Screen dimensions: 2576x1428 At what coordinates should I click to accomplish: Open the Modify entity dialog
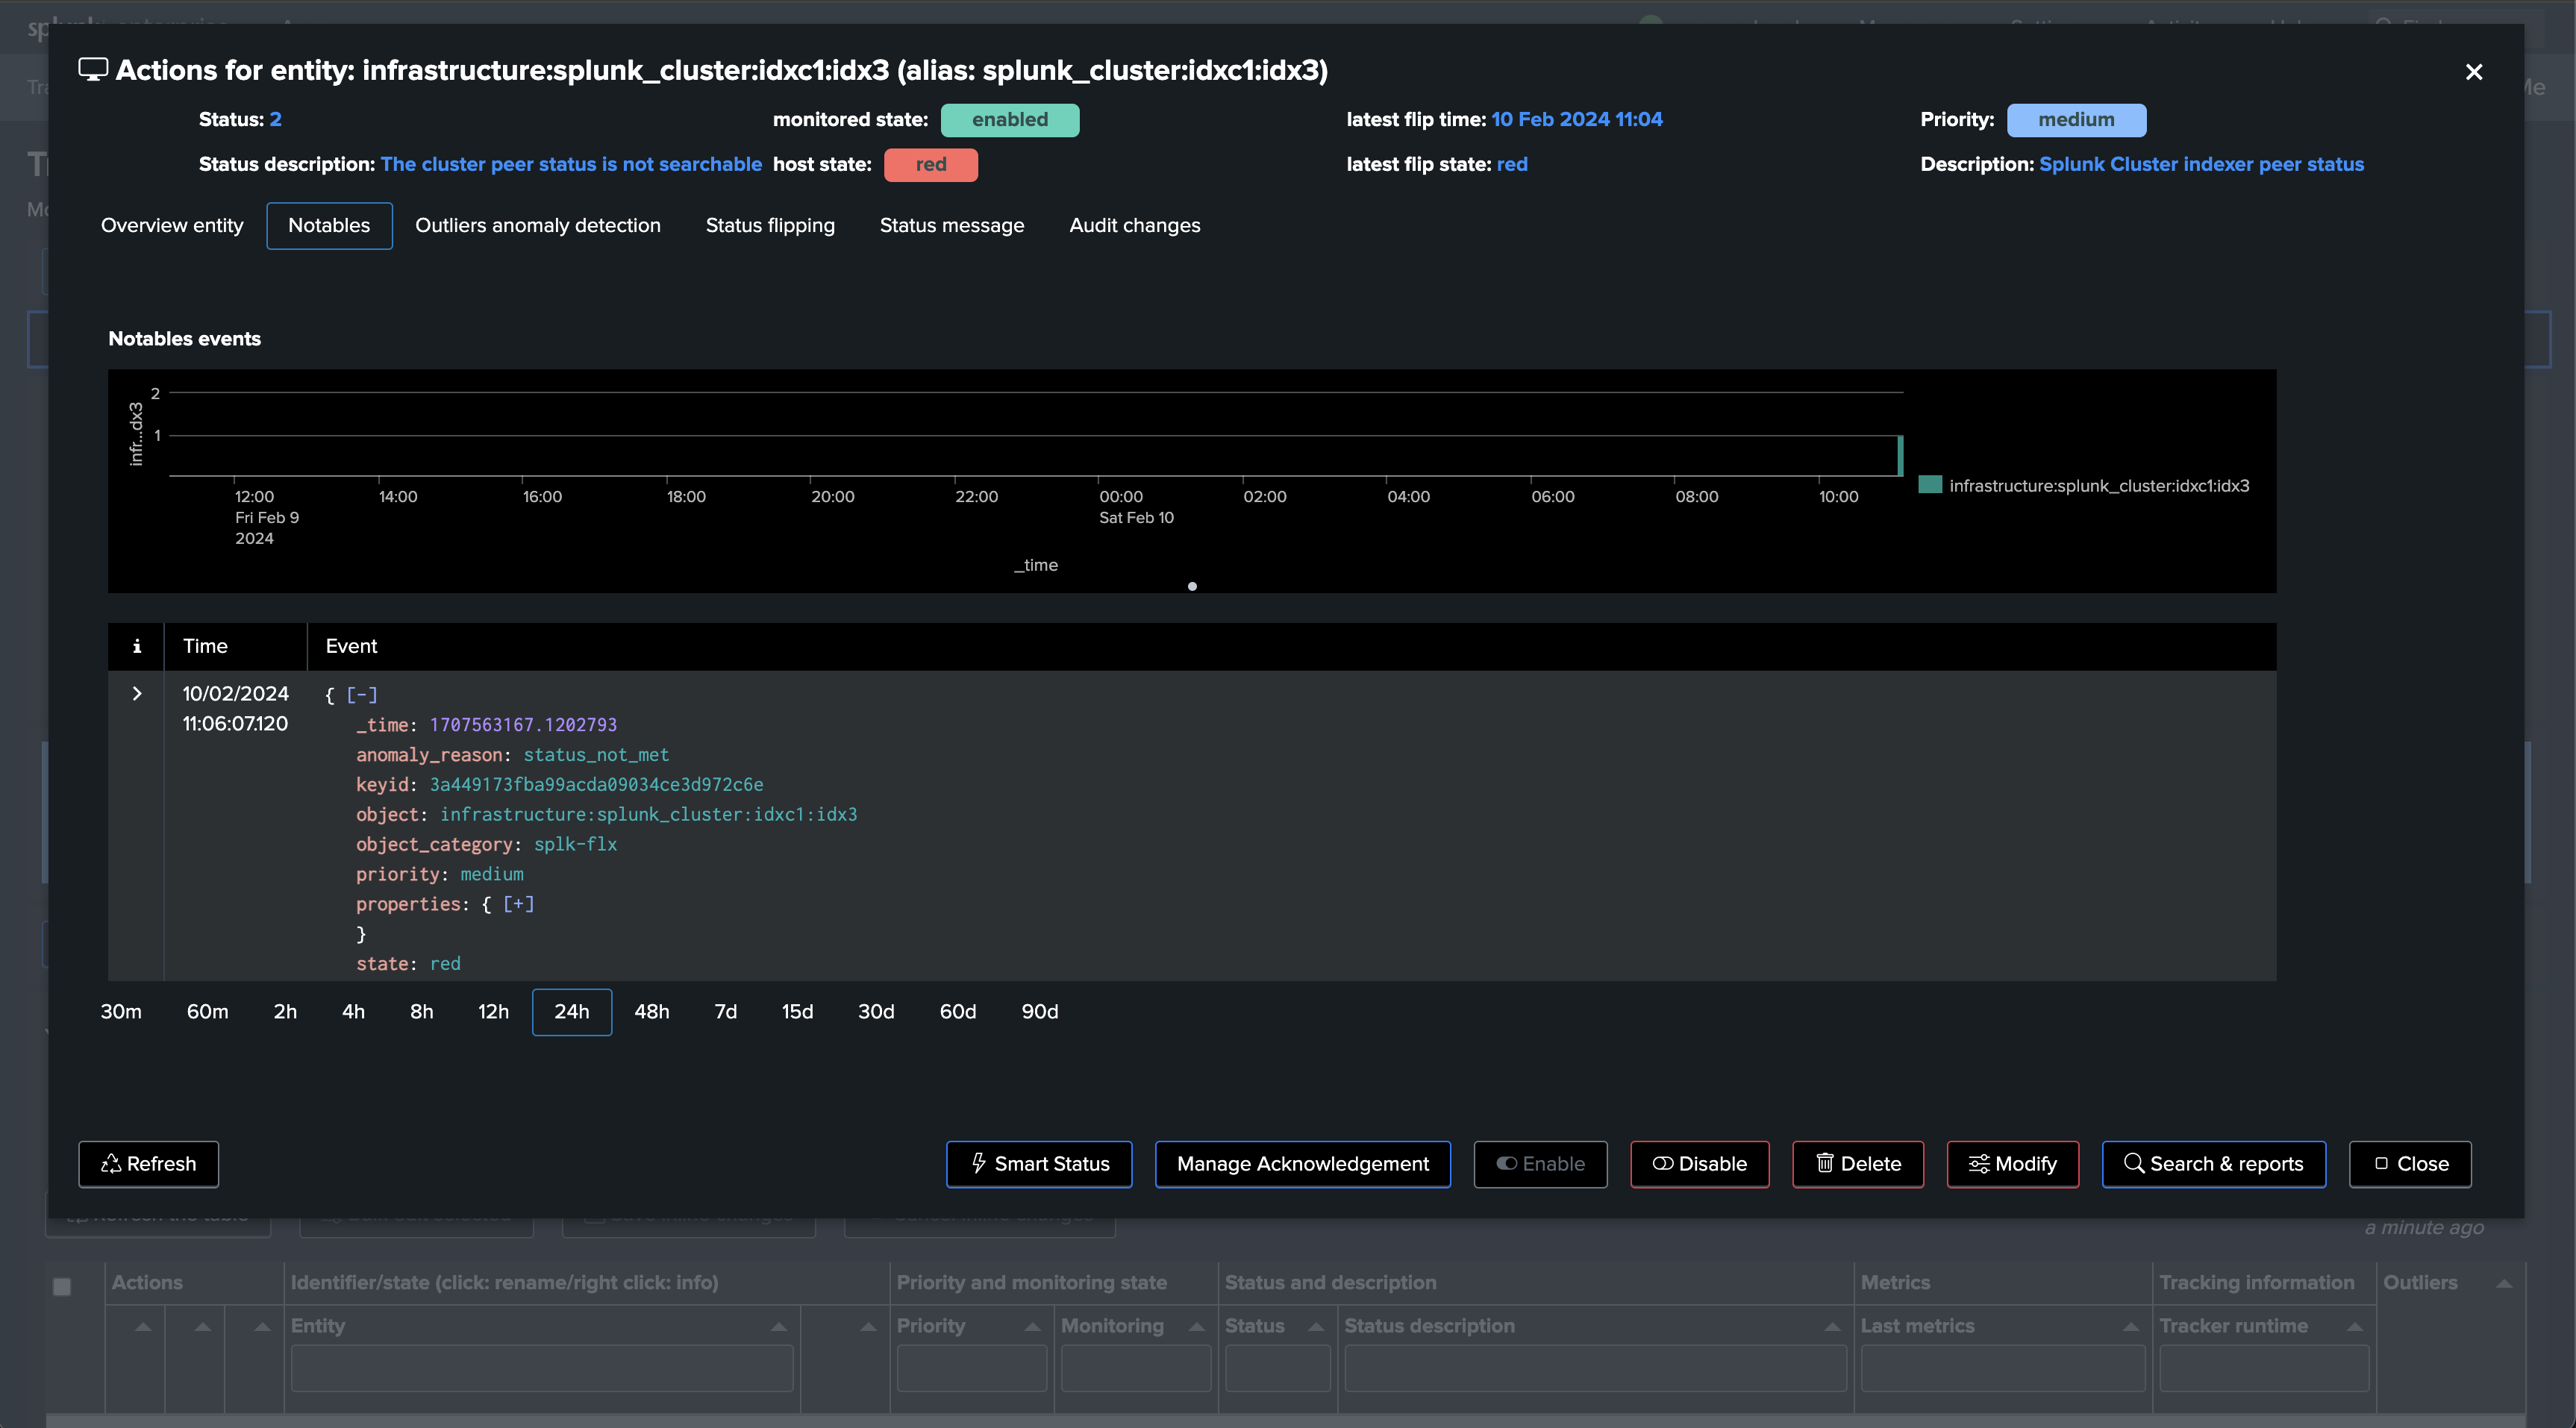(2013, 1164)
